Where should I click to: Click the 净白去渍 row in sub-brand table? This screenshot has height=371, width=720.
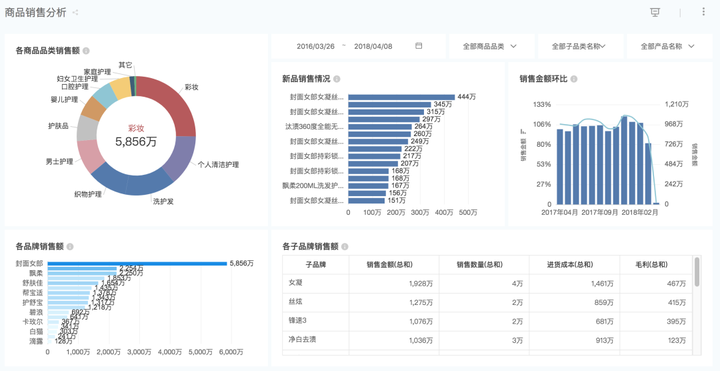[x=487, y=340]
